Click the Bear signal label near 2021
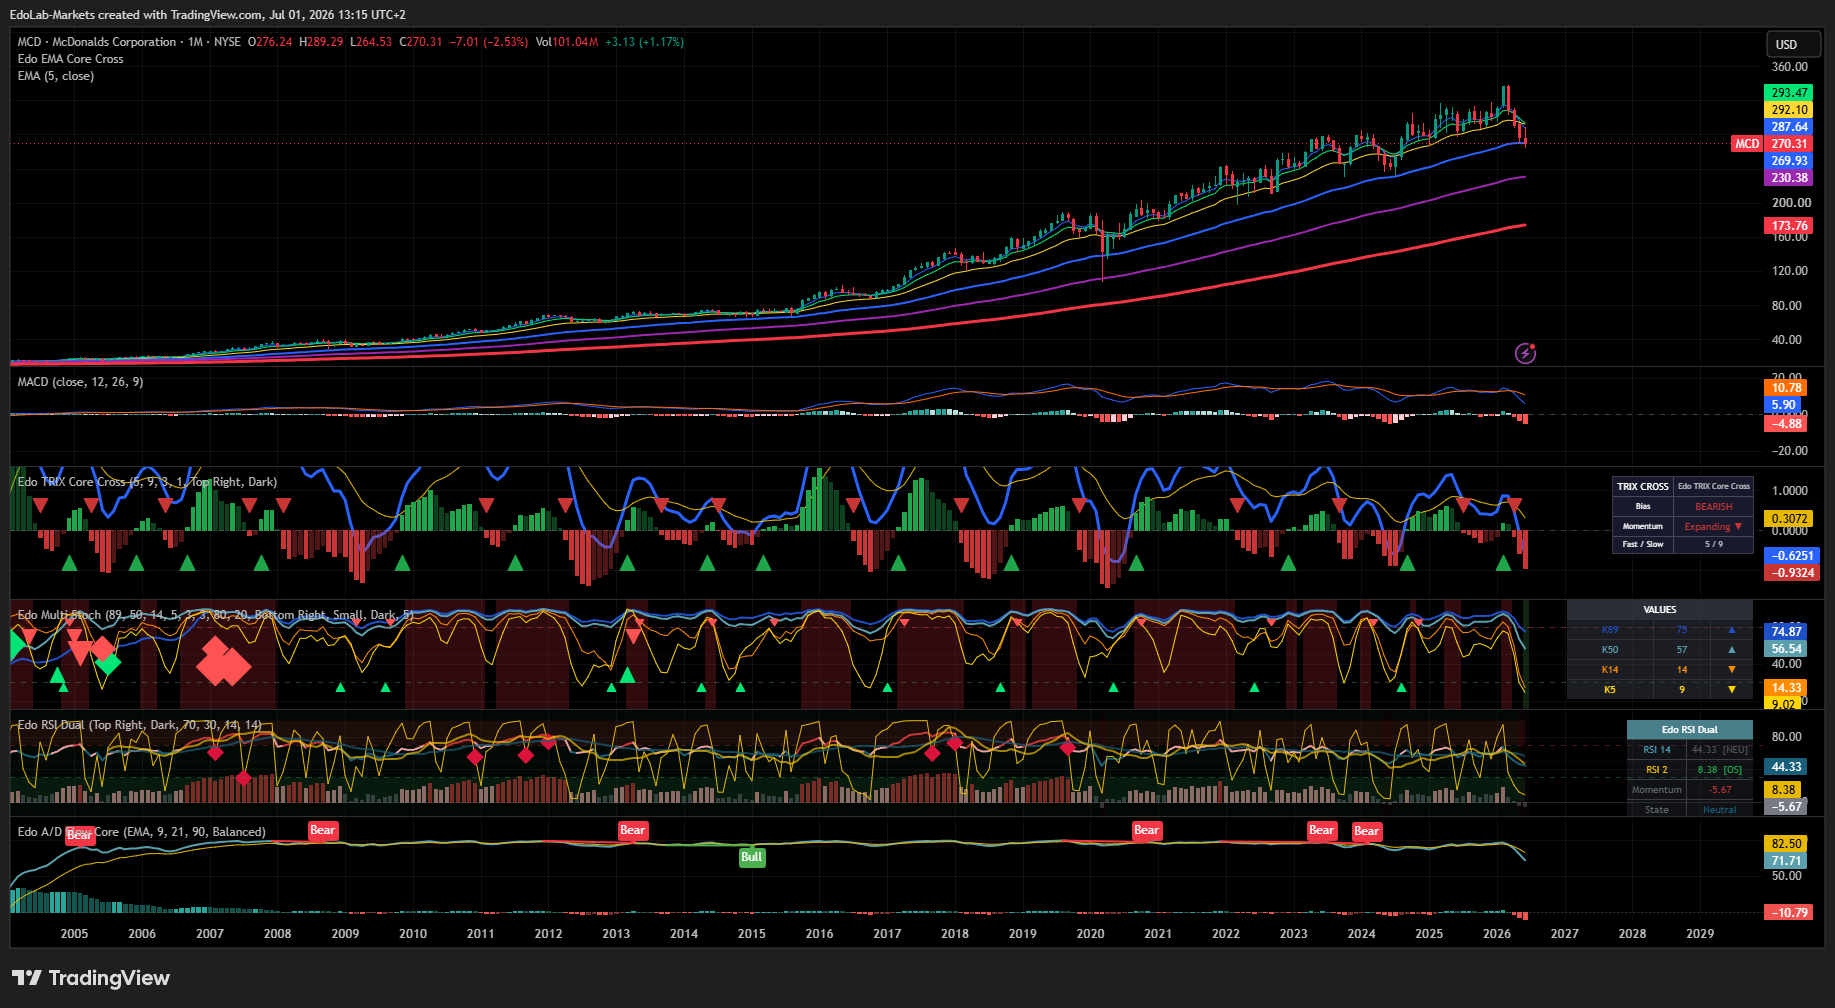Screen dimensions: 1835x1008 coord(1147,830)
